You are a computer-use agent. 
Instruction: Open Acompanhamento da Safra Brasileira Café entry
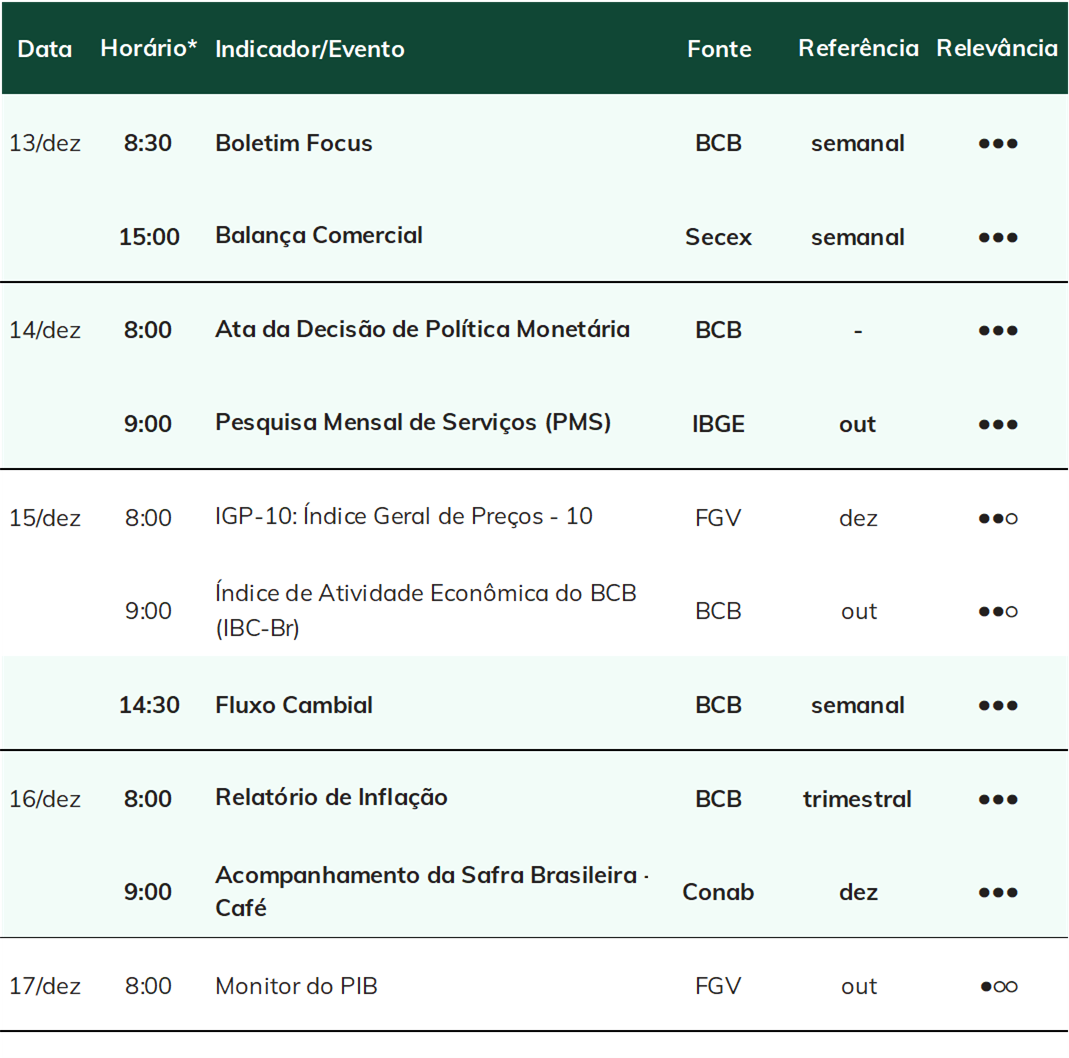[x=432, y=891]
